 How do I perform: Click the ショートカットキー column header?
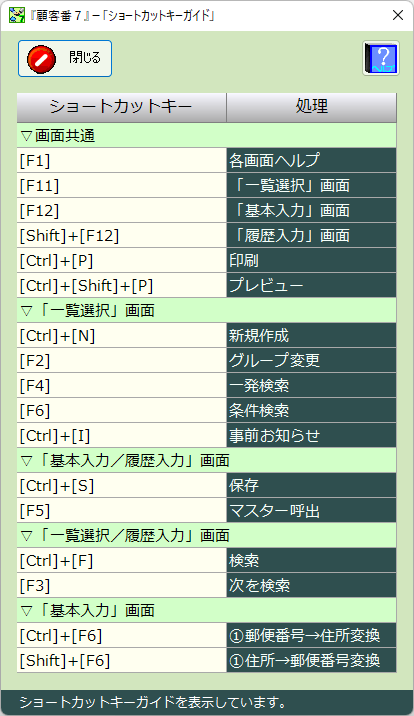point(121,107)
